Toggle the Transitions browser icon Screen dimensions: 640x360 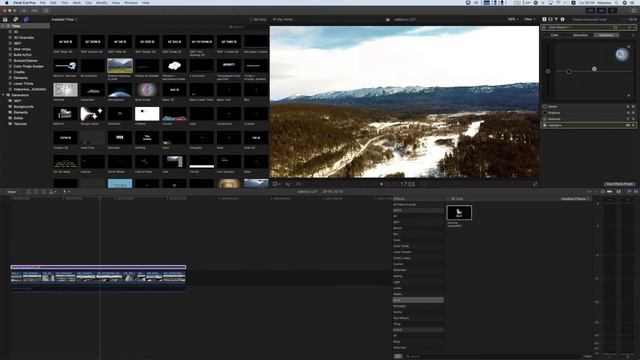tap(636, 191)
